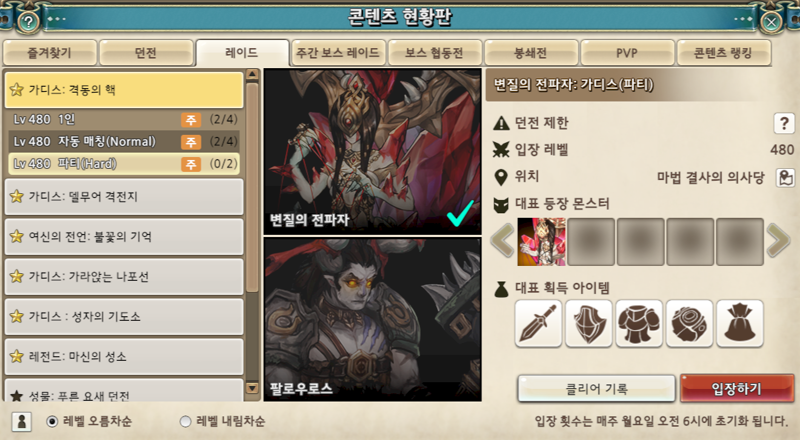Select the shield reward icon
The image size is (800, 440).
click(589, 324)
